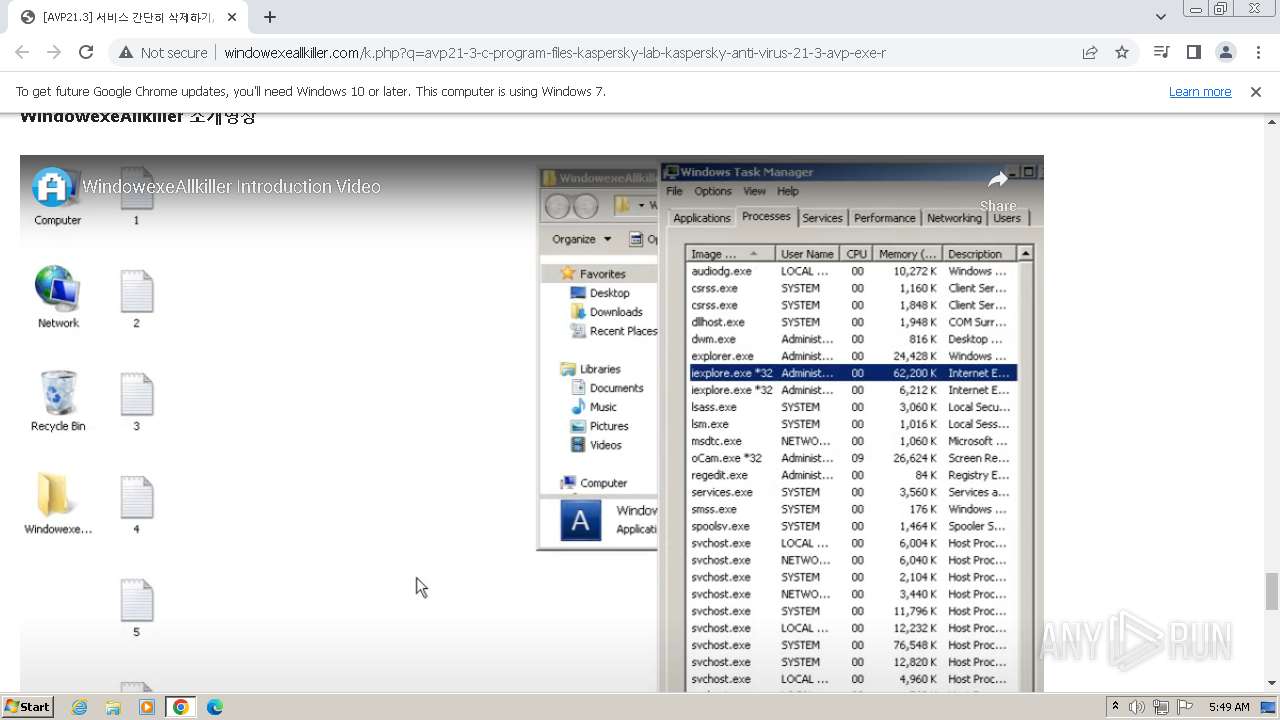Image resolution: width=1280 pixels, height=720 pixels.
Task: Open Task Manager File menu
Action: pyautogui.click(x=674, y=191)
